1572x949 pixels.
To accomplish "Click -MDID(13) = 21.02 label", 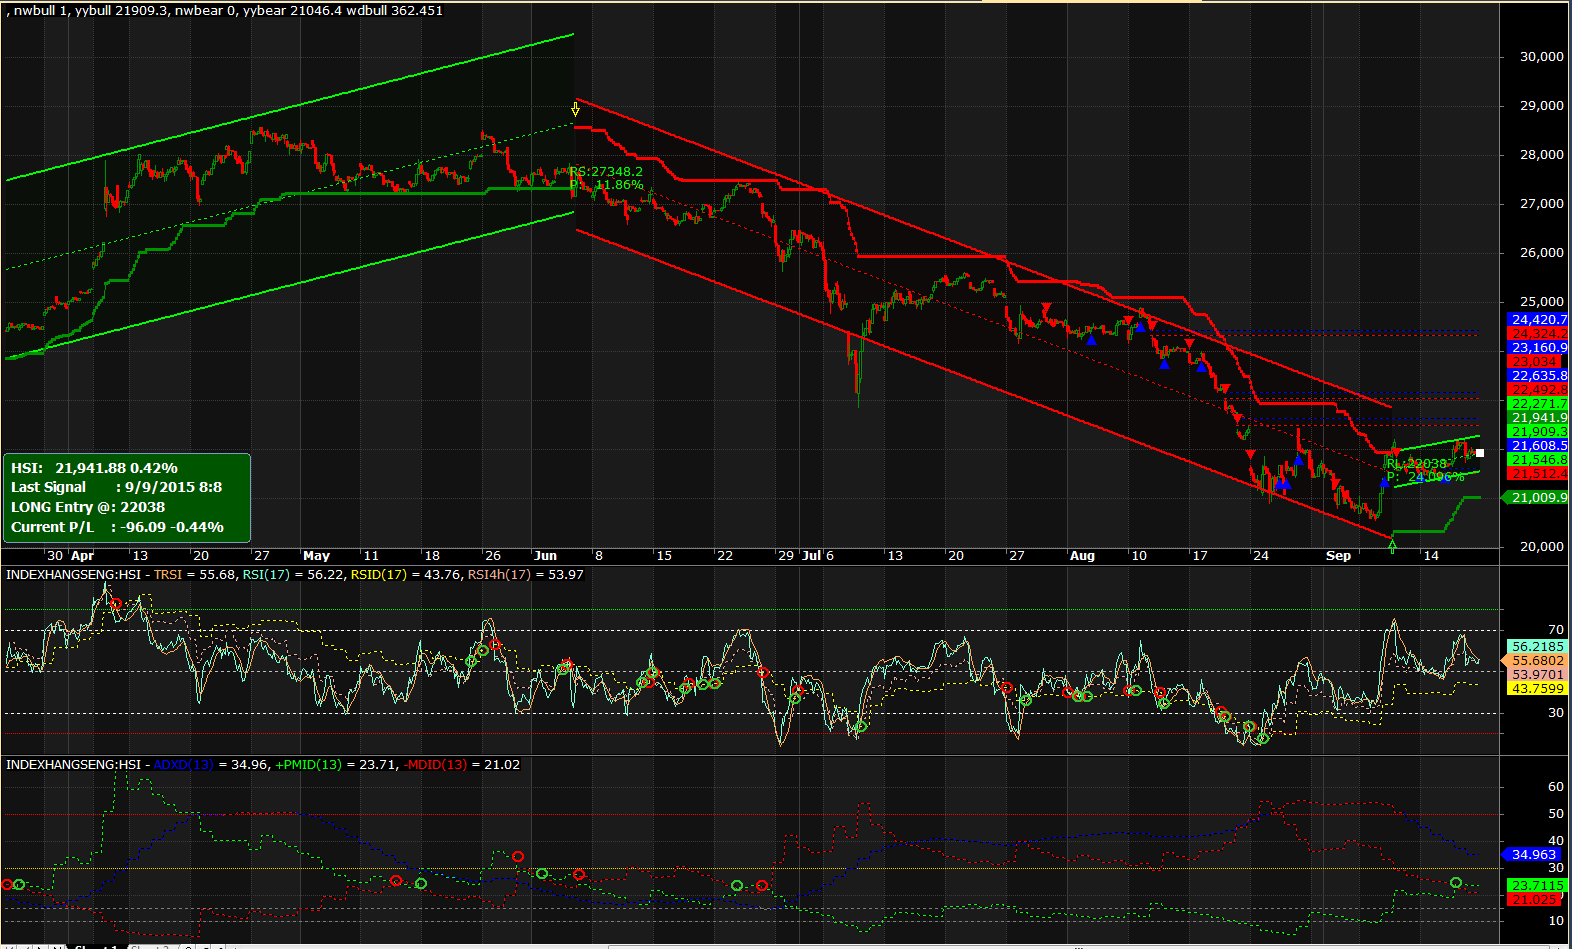I will pos(461,764).
